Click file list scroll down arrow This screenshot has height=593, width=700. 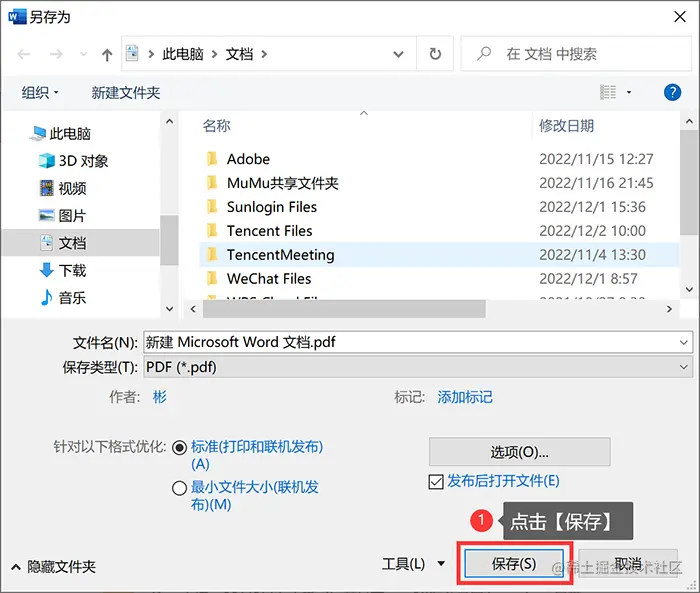[x=689, y=289]
